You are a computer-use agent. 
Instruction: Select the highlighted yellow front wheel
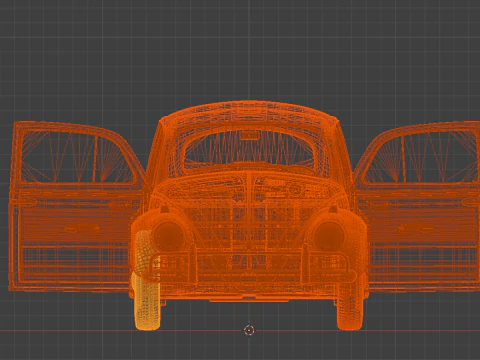point(146,281)
